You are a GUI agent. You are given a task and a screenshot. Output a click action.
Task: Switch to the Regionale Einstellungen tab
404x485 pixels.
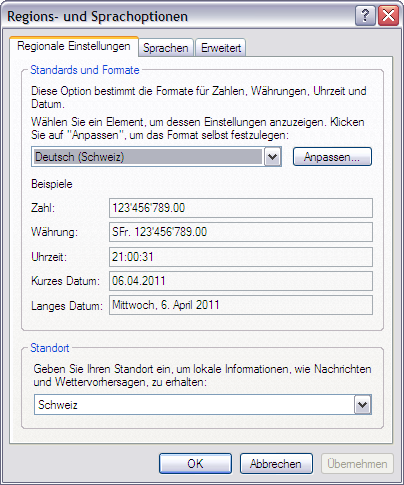click(x=74, y=46)
